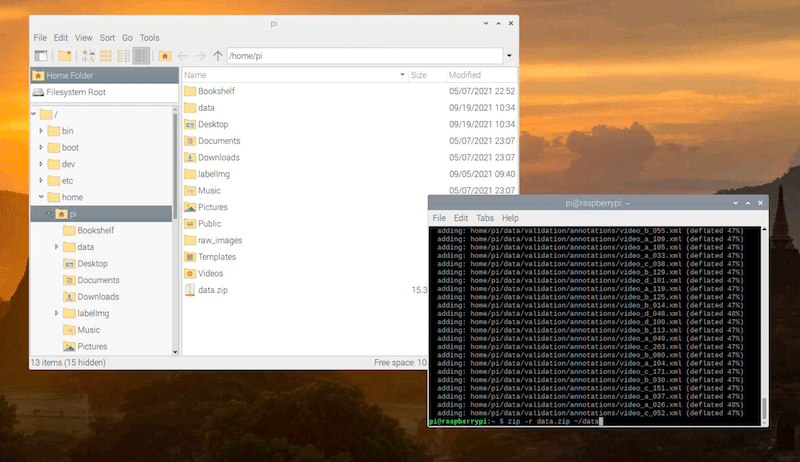The height and width of the screenshot is (462, 800).
Task: Open the terminal File menu
Action: point(439,218)
